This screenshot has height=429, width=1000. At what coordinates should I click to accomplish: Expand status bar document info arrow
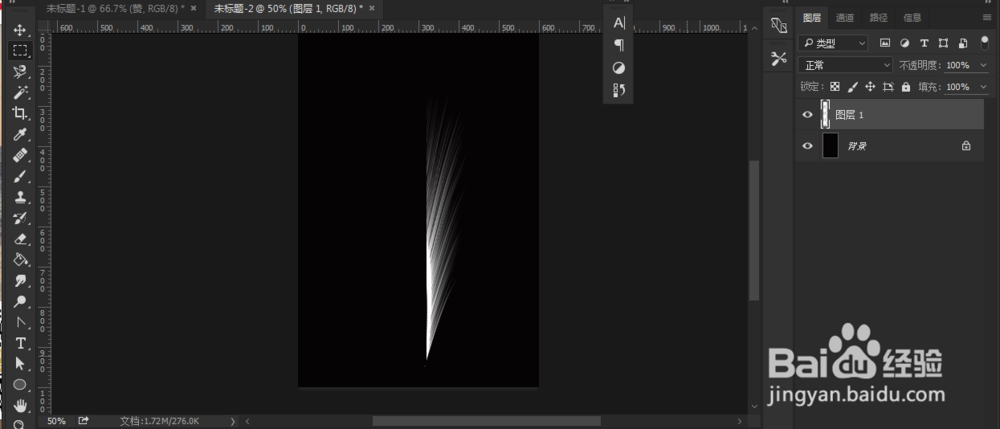tap(232, 421)
